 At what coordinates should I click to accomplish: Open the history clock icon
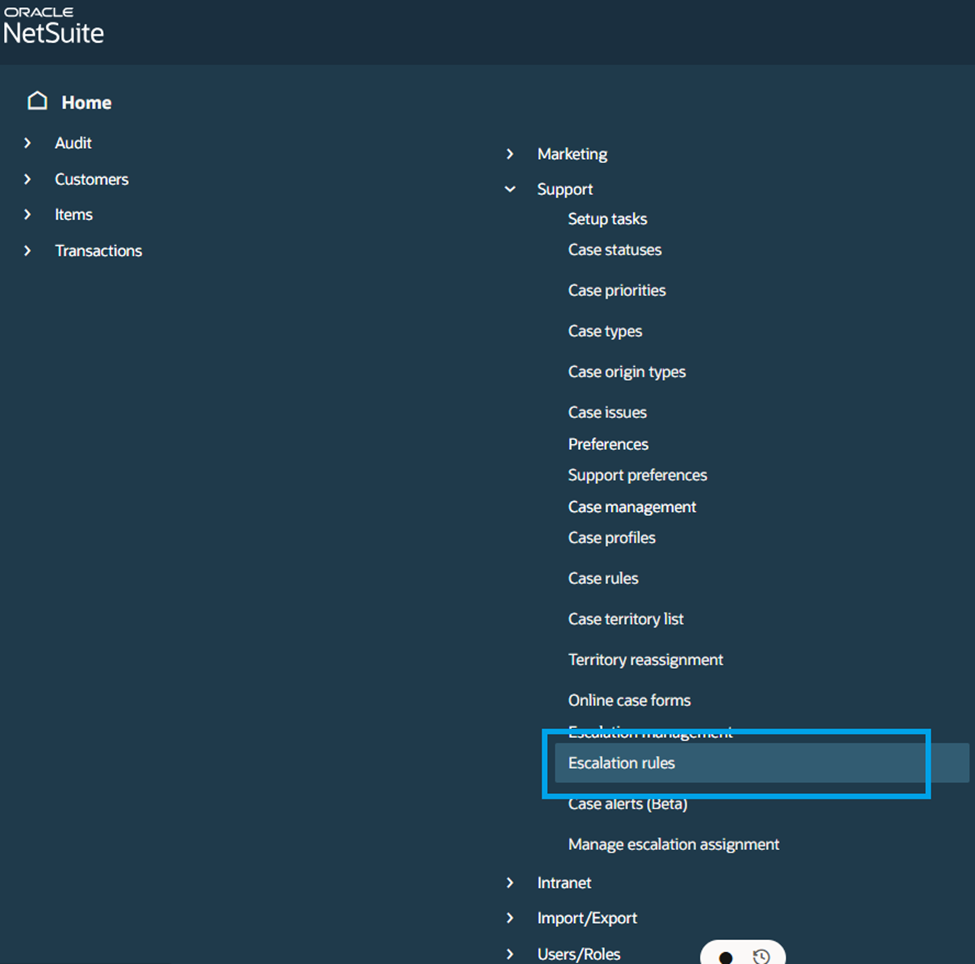(761, 957)
